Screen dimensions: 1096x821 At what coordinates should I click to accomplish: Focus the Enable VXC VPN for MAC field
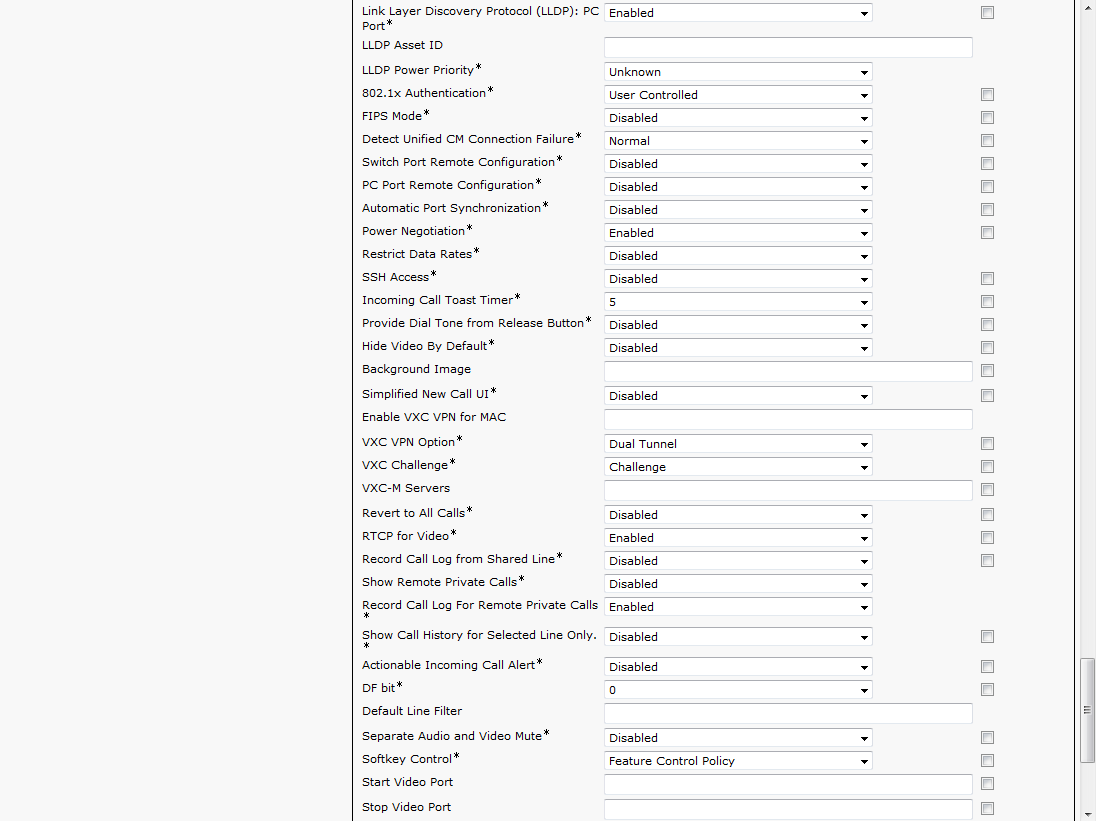tap(788, 419)
